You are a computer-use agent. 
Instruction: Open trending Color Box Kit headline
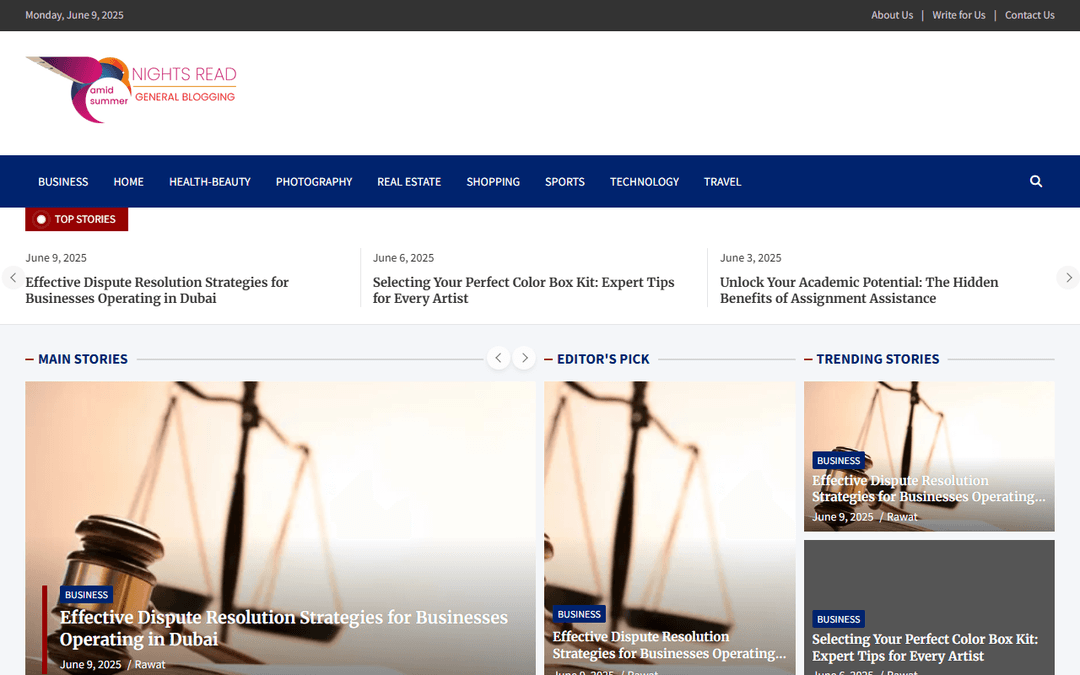click(x=925, y=647)
